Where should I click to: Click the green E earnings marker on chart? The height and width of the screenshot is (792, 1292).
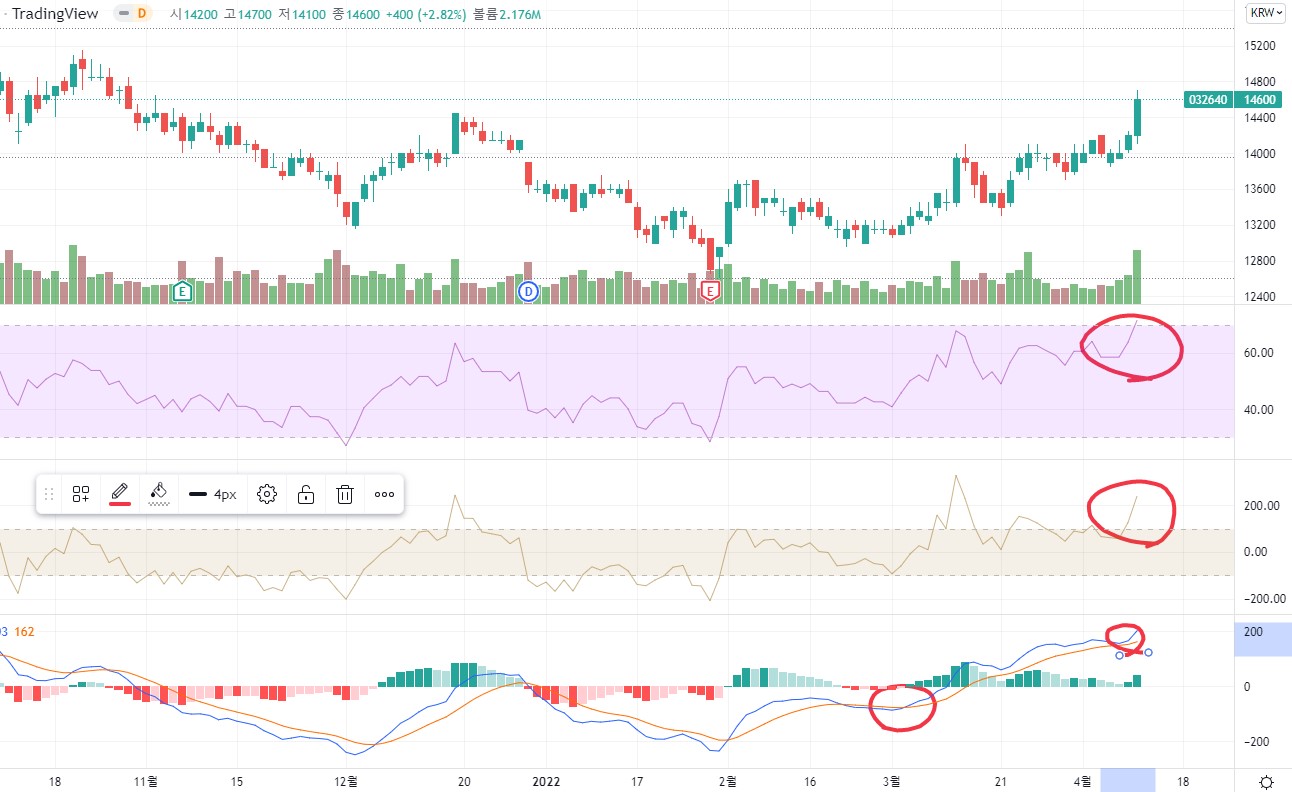[x=182, y=292]
